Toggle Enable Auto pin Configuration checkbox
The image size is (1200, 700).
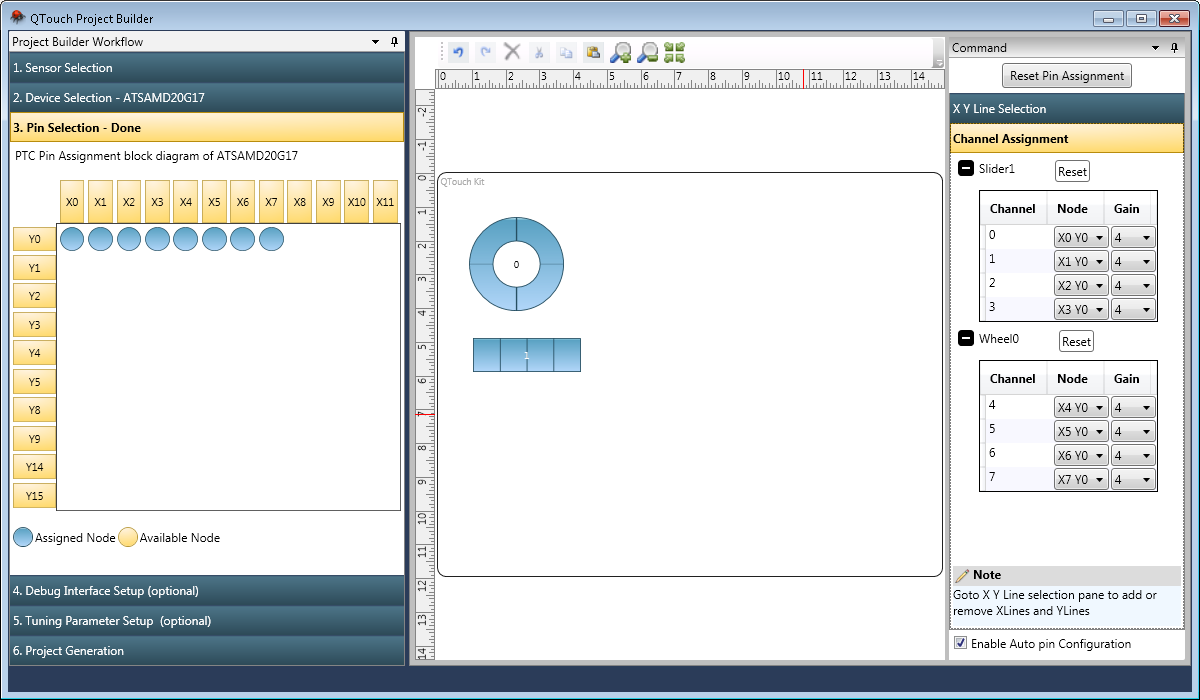[961, 643]
